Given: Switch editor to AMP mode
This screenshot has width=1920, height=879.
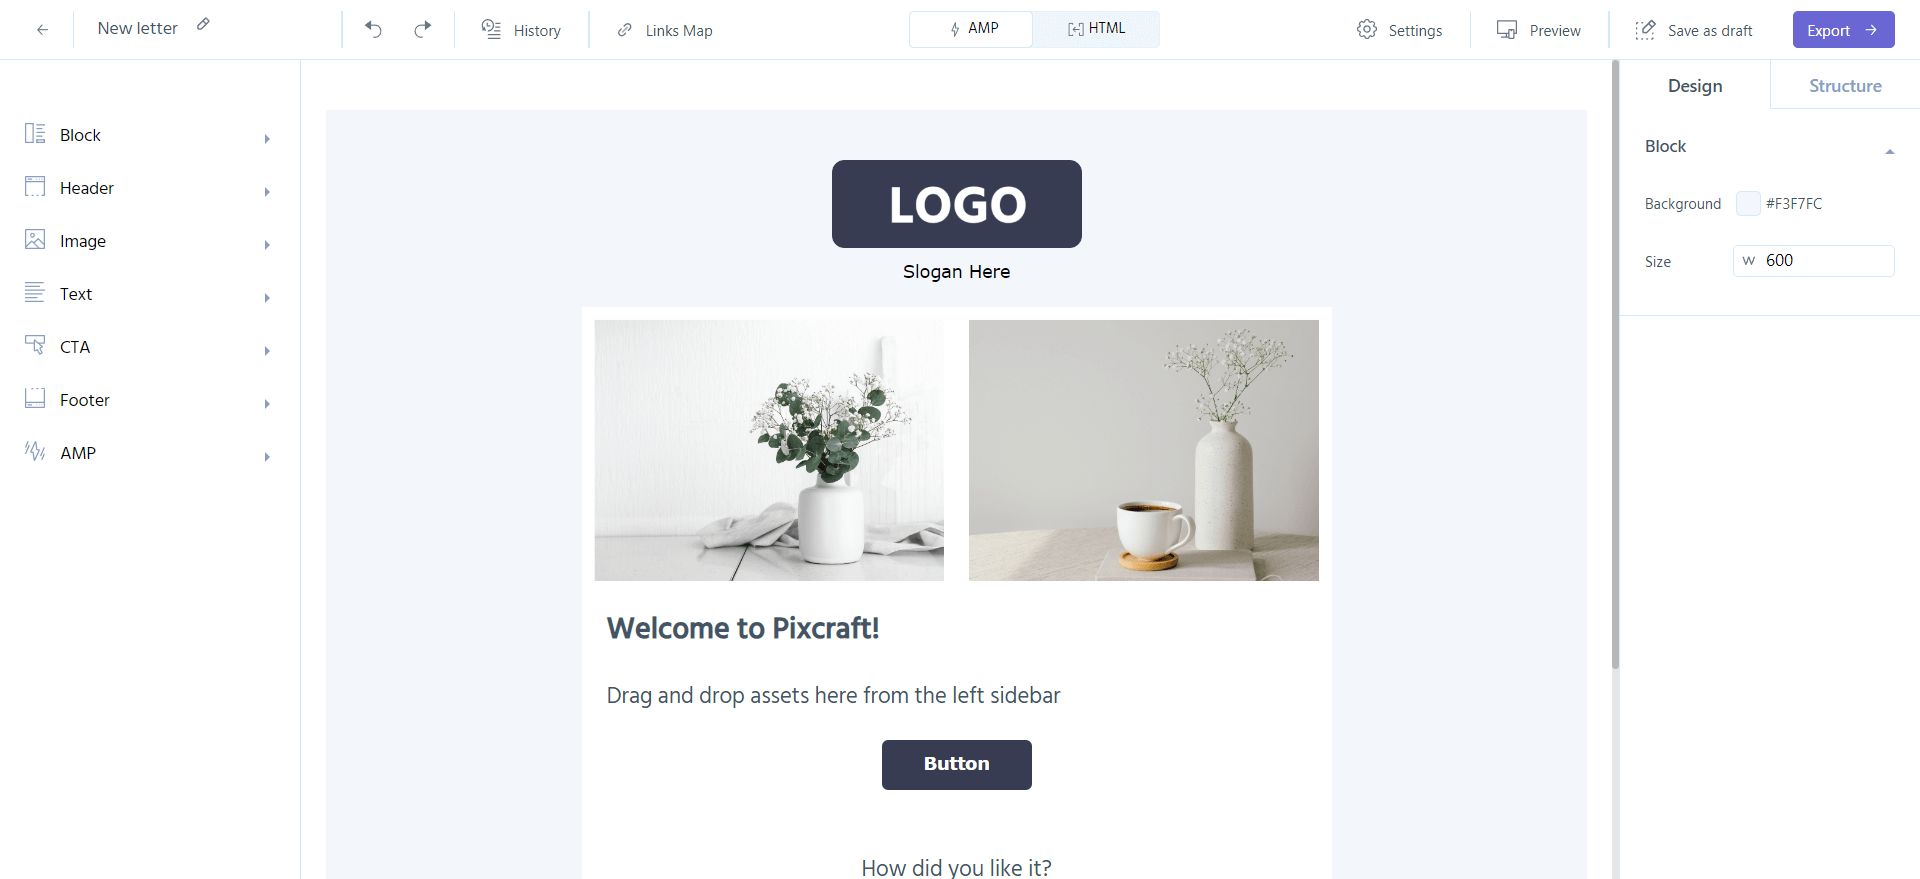Looking at the screenshot, I should 971,29.
